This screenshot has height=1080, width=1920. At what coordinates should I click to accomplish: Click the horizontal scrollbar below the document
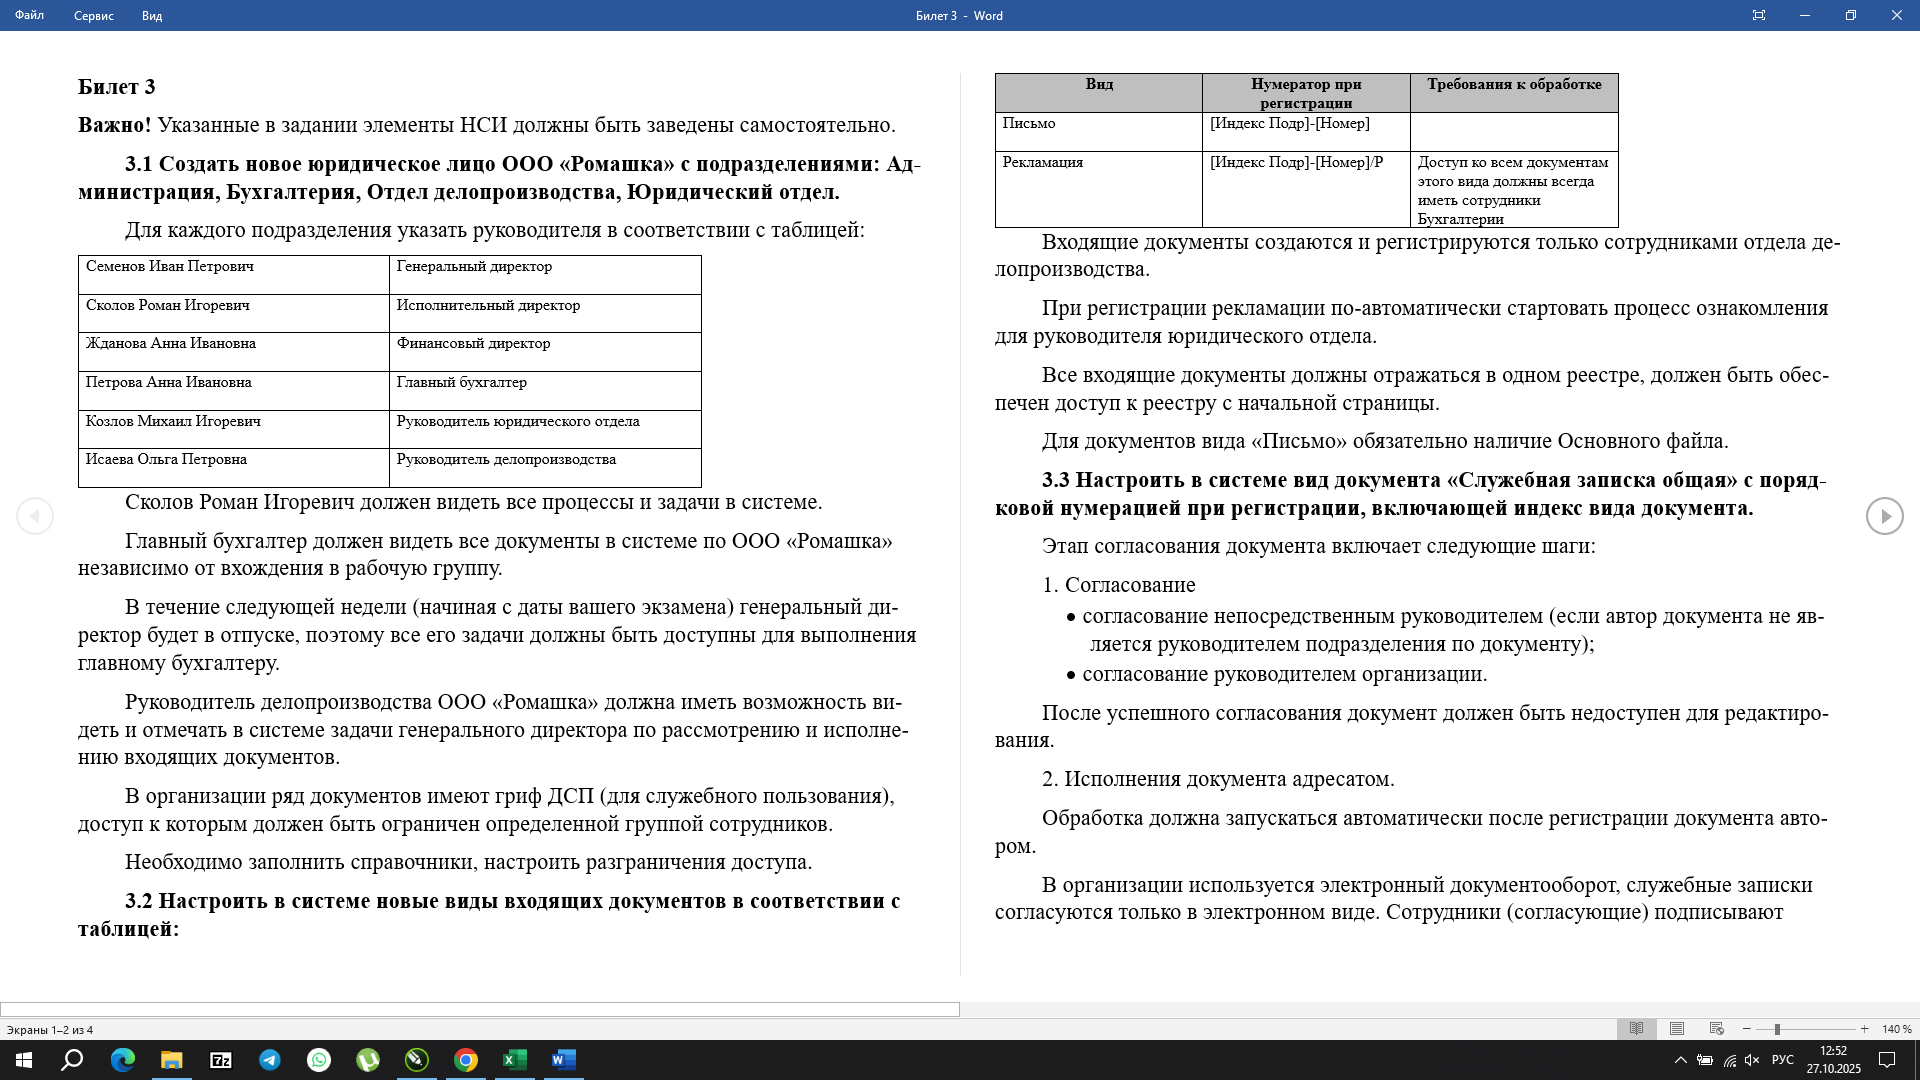(x=480, y=1006)
